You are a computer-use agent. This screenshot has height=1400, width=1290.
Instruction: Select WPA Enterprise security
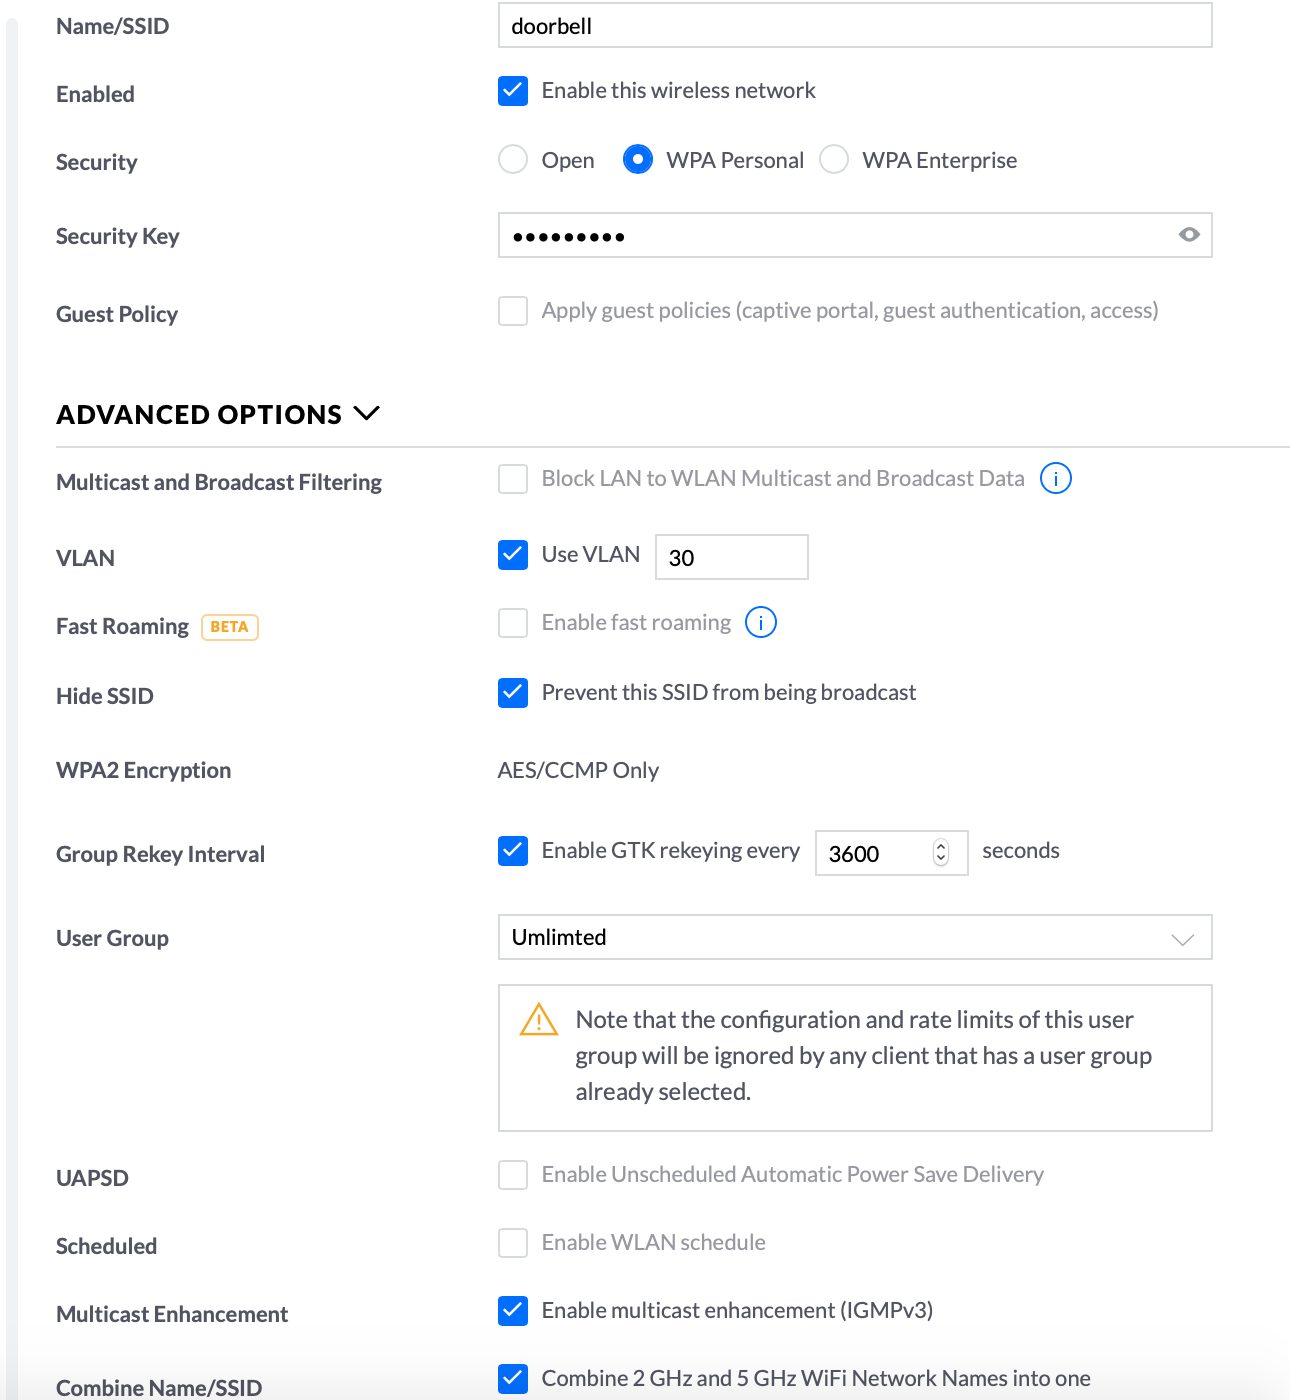pos(834,159)
